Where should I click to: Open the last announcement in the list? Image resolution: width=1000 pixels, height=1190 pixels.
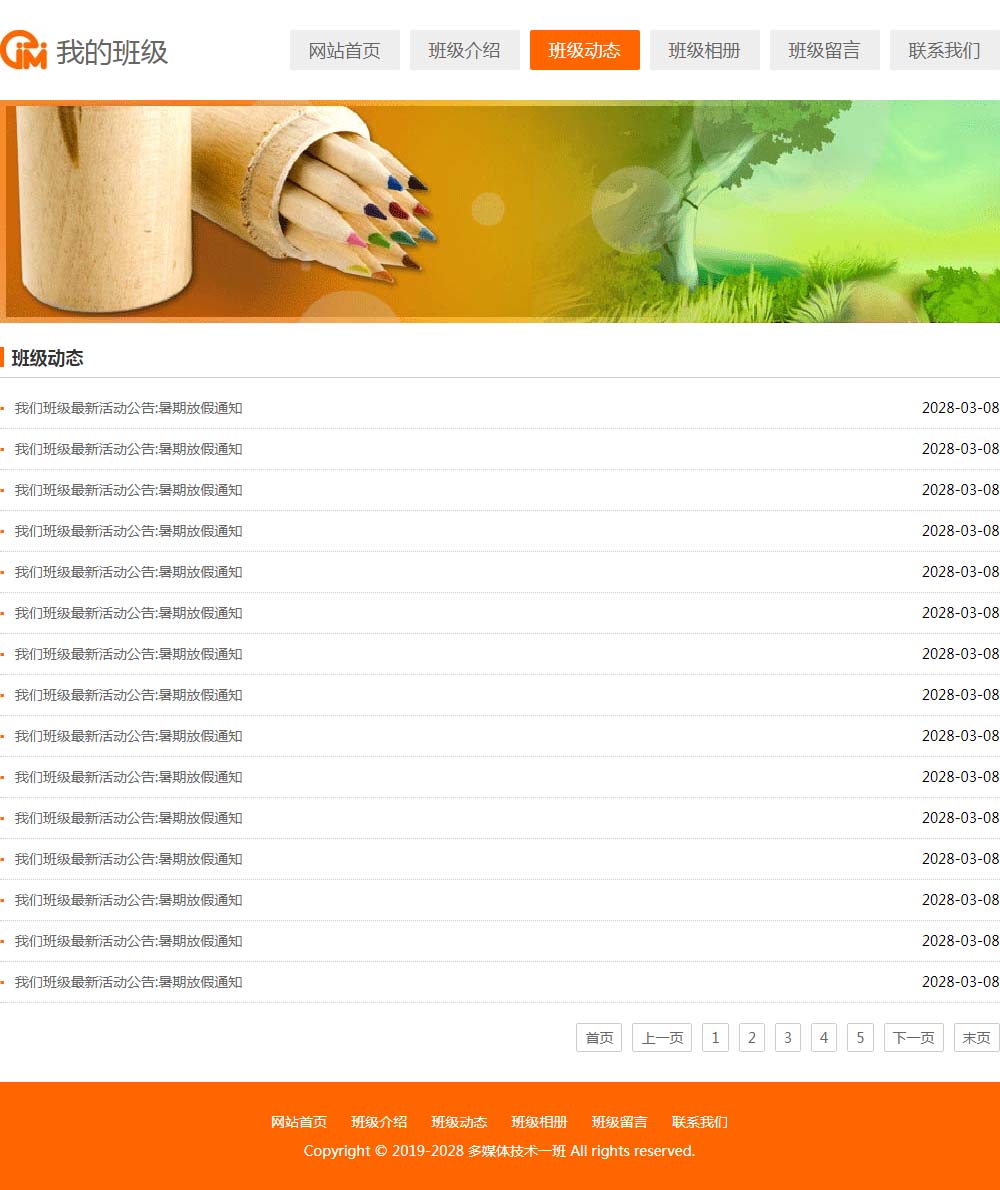pos(128,982)
